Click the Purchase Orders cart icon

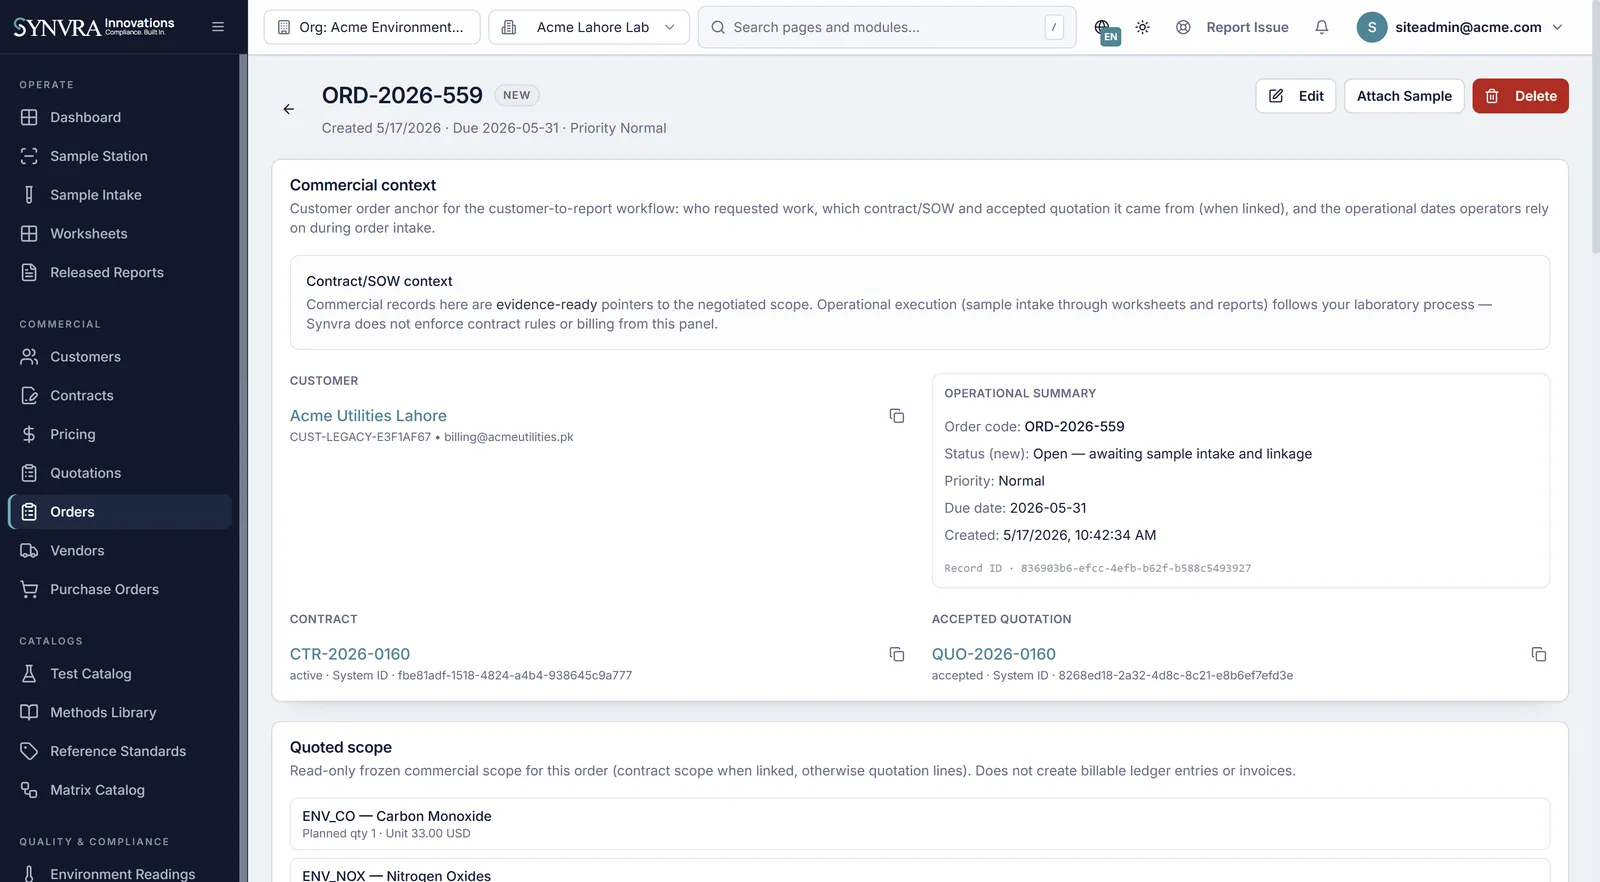[29, 589]
